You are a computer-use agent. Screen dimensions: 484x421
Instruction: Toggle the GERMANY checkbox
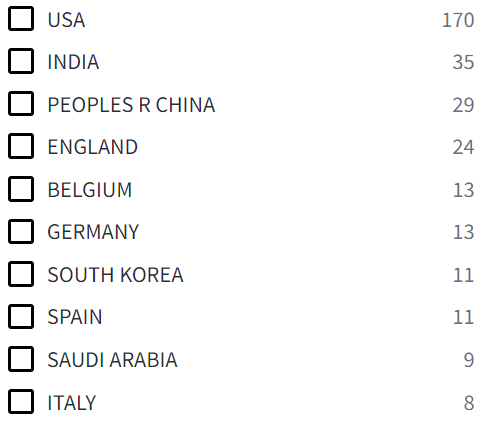tap(21, 231)
